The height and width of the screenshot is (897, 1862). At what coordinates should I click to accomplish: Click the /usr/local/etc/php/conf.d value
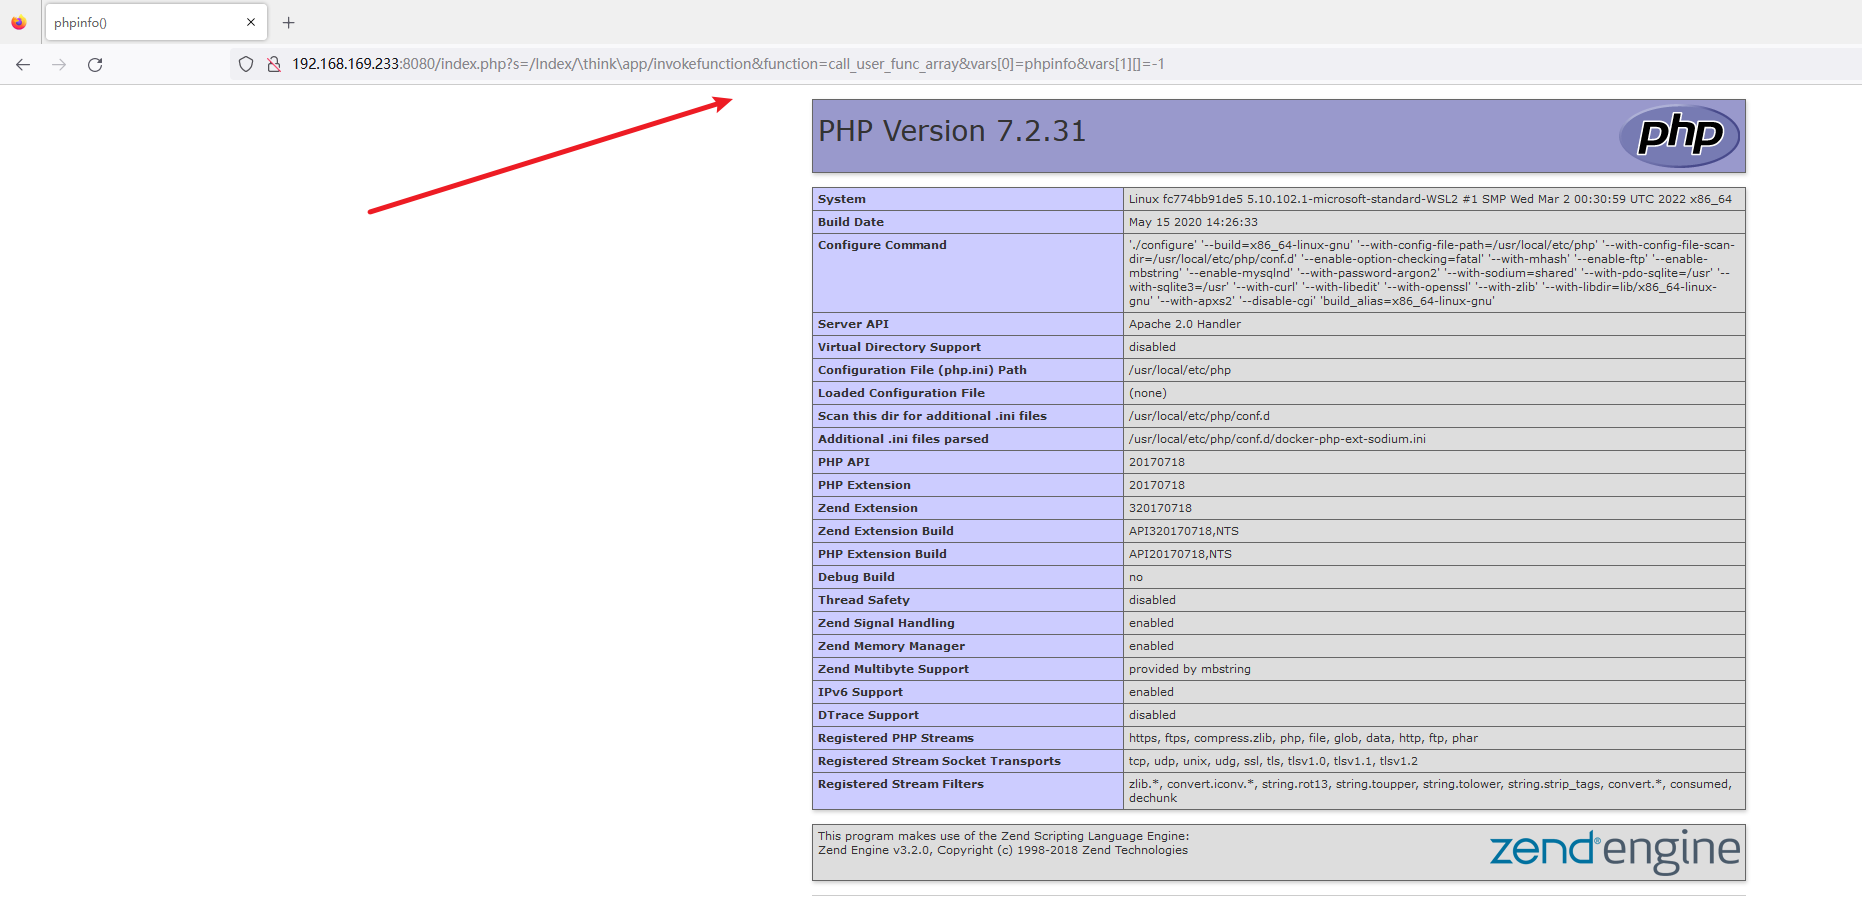coord(1199,416)
